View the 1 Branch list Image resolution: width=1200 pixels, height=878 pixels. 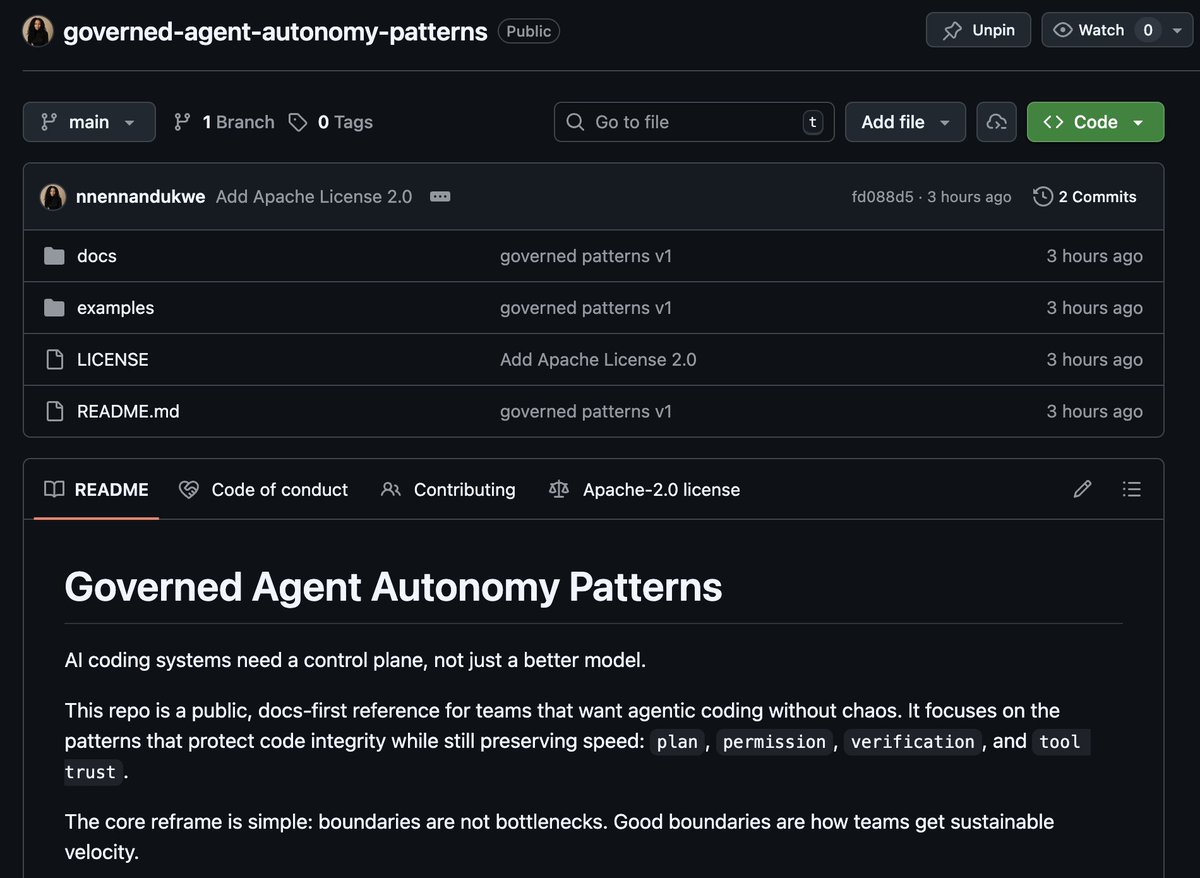224,122
